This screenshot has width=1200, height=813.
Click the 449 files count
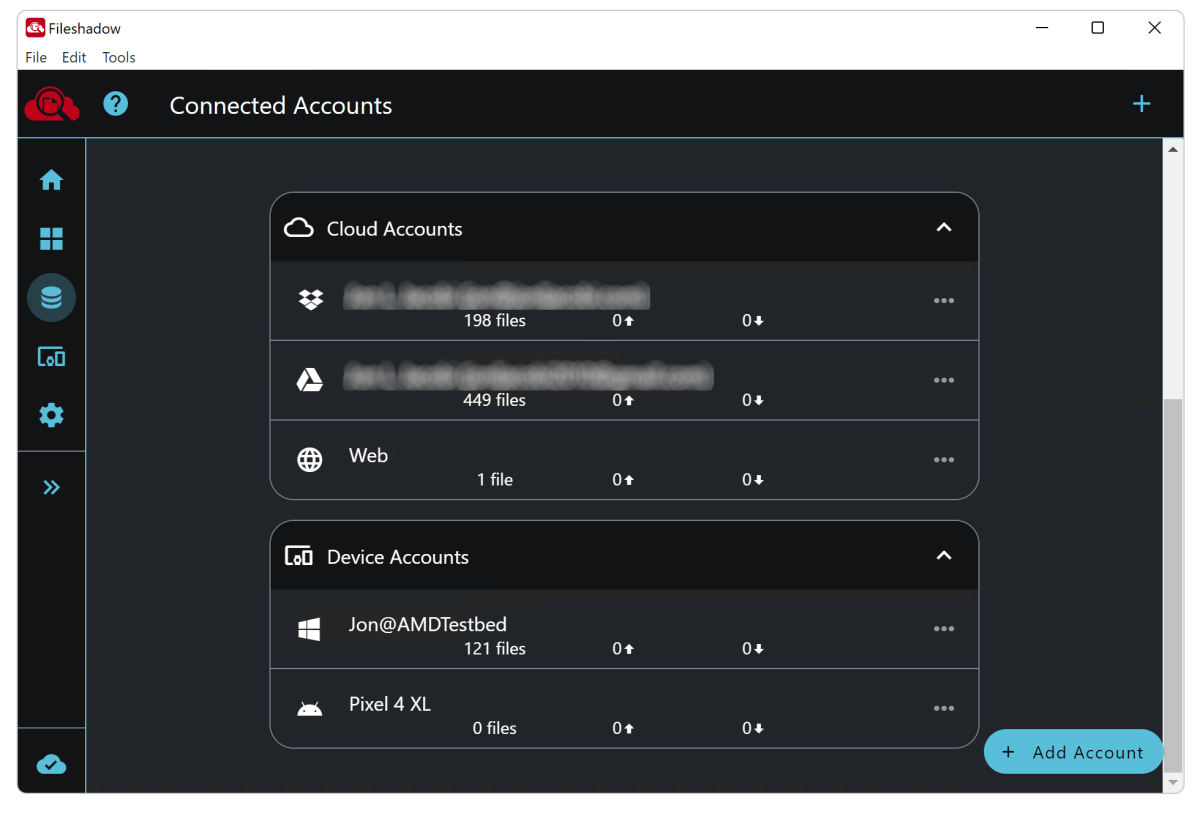[x=494, y=400]
